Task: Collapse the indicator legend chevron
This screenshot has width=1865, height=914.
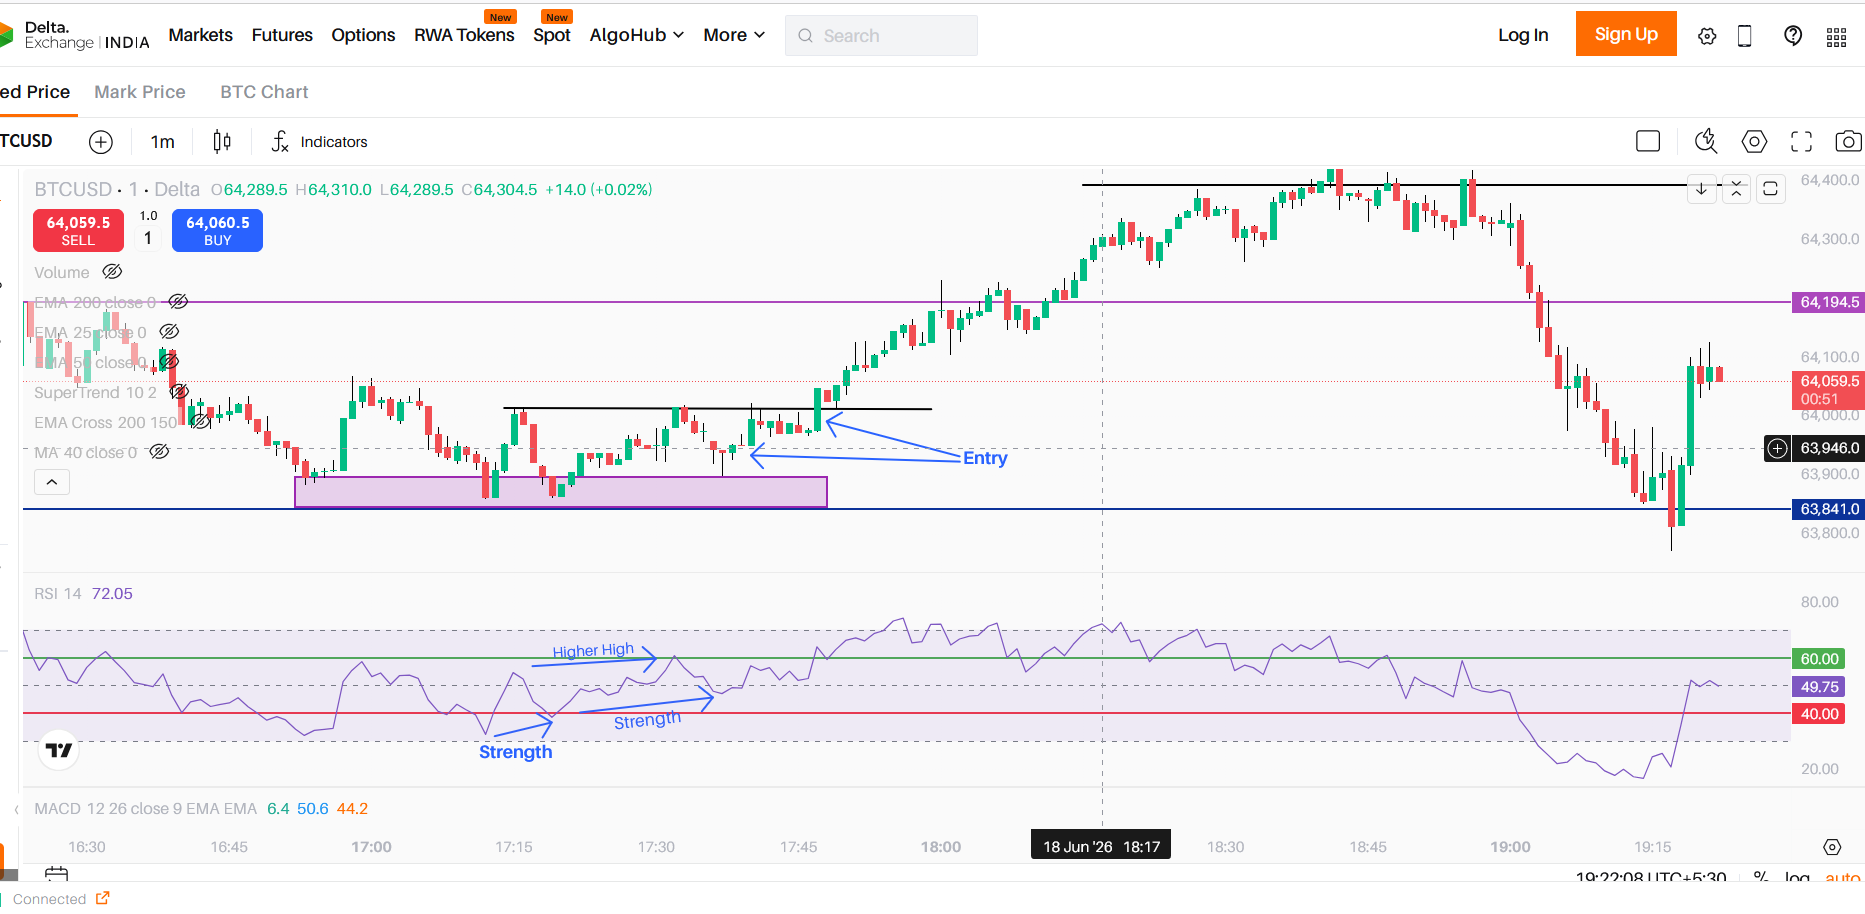Action: 52,482
